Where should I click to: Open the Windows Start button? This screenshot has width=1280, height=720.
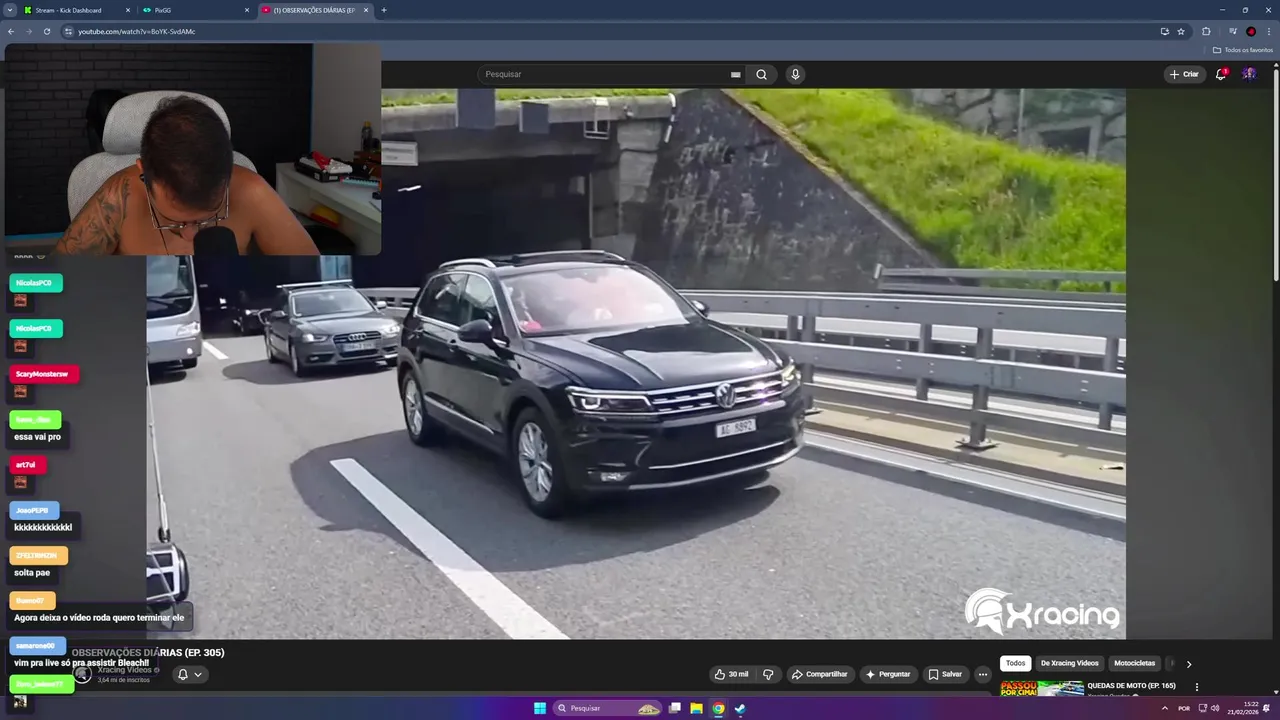(540, 708)
